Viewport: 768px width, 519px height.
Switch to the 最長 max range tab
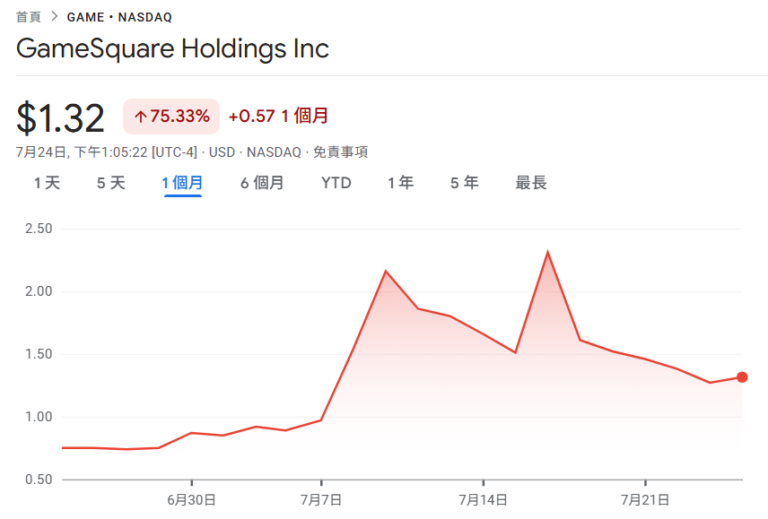point(531,183)
